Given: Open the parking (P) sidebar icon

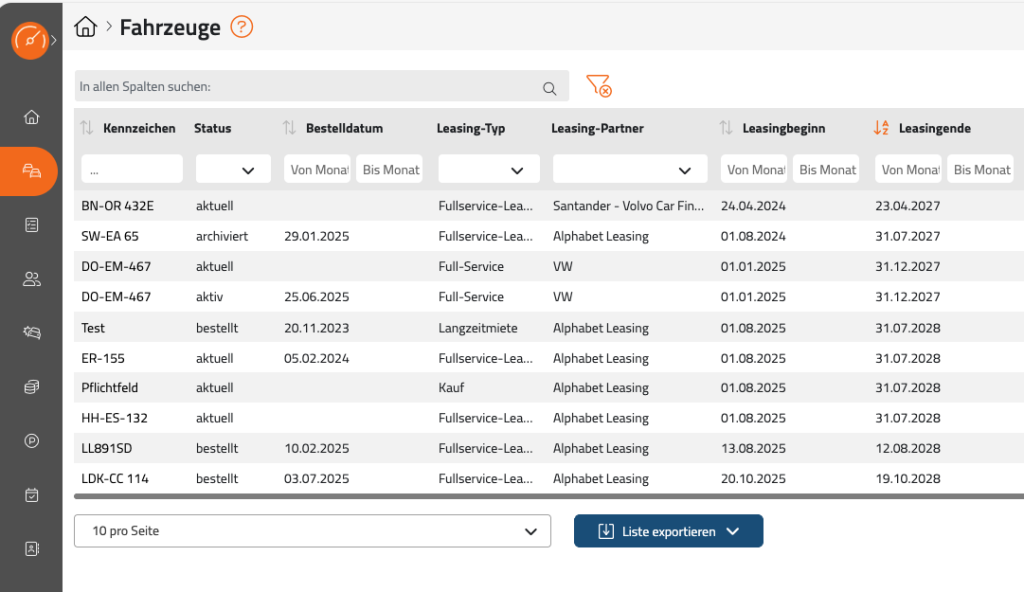Looking at the screenshot, I should click(x=31, y=440).
